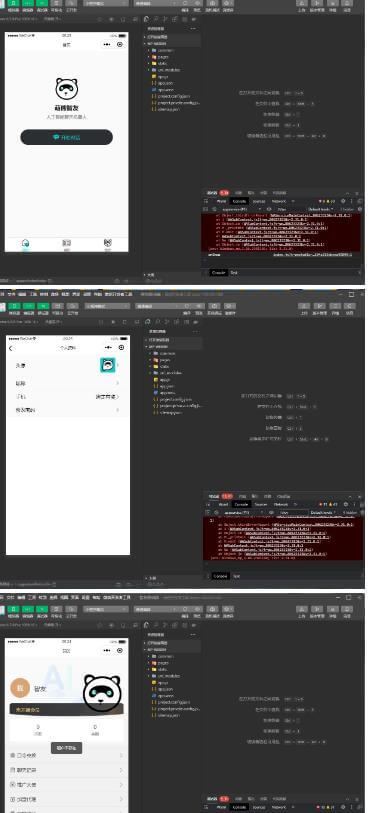369x813 pixels.
Task: Toggle 调试器 toolbar button in profile-page window
Action: [43, 306]
